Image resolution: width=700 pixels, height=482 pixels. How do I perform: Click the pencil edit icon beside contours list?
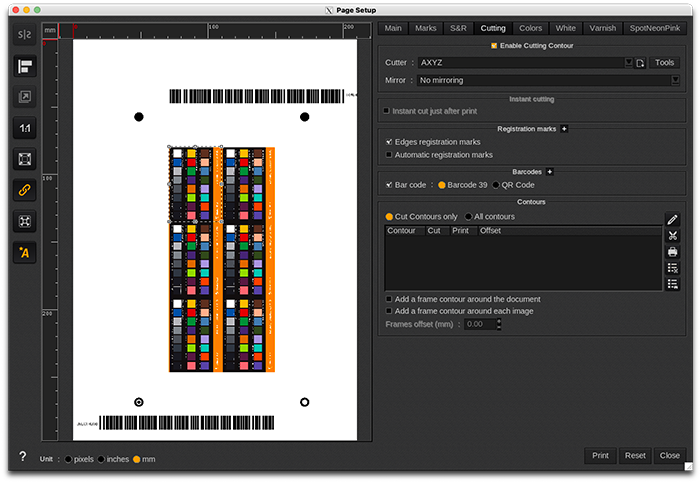673,220
